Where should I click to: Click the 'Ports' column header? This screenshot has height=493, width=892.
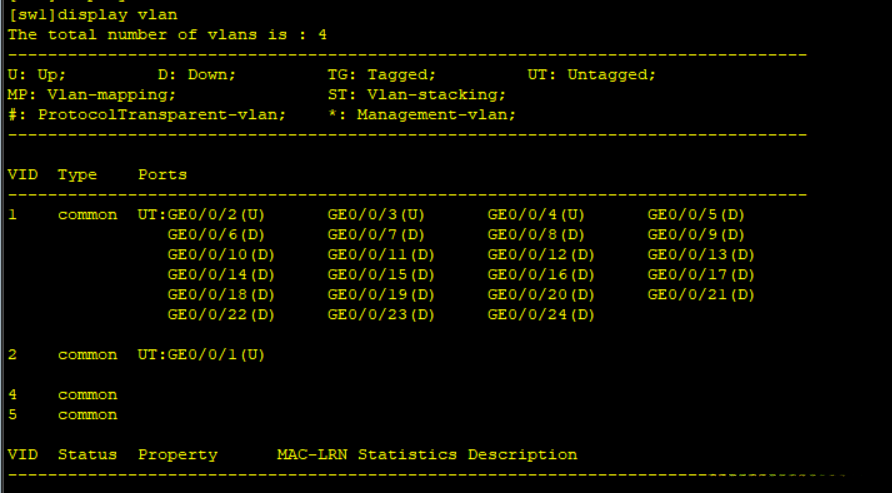tap(162, 174)
